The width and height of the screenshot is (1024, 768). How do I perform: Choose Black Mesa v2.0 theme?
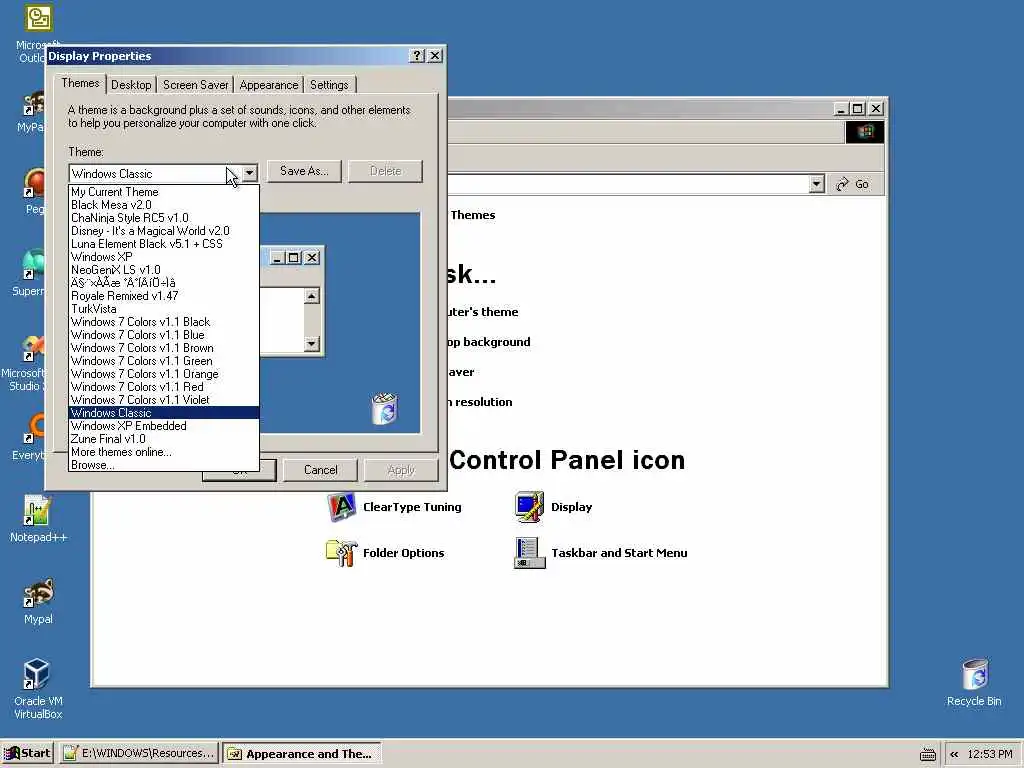click(x=164, y=205)
